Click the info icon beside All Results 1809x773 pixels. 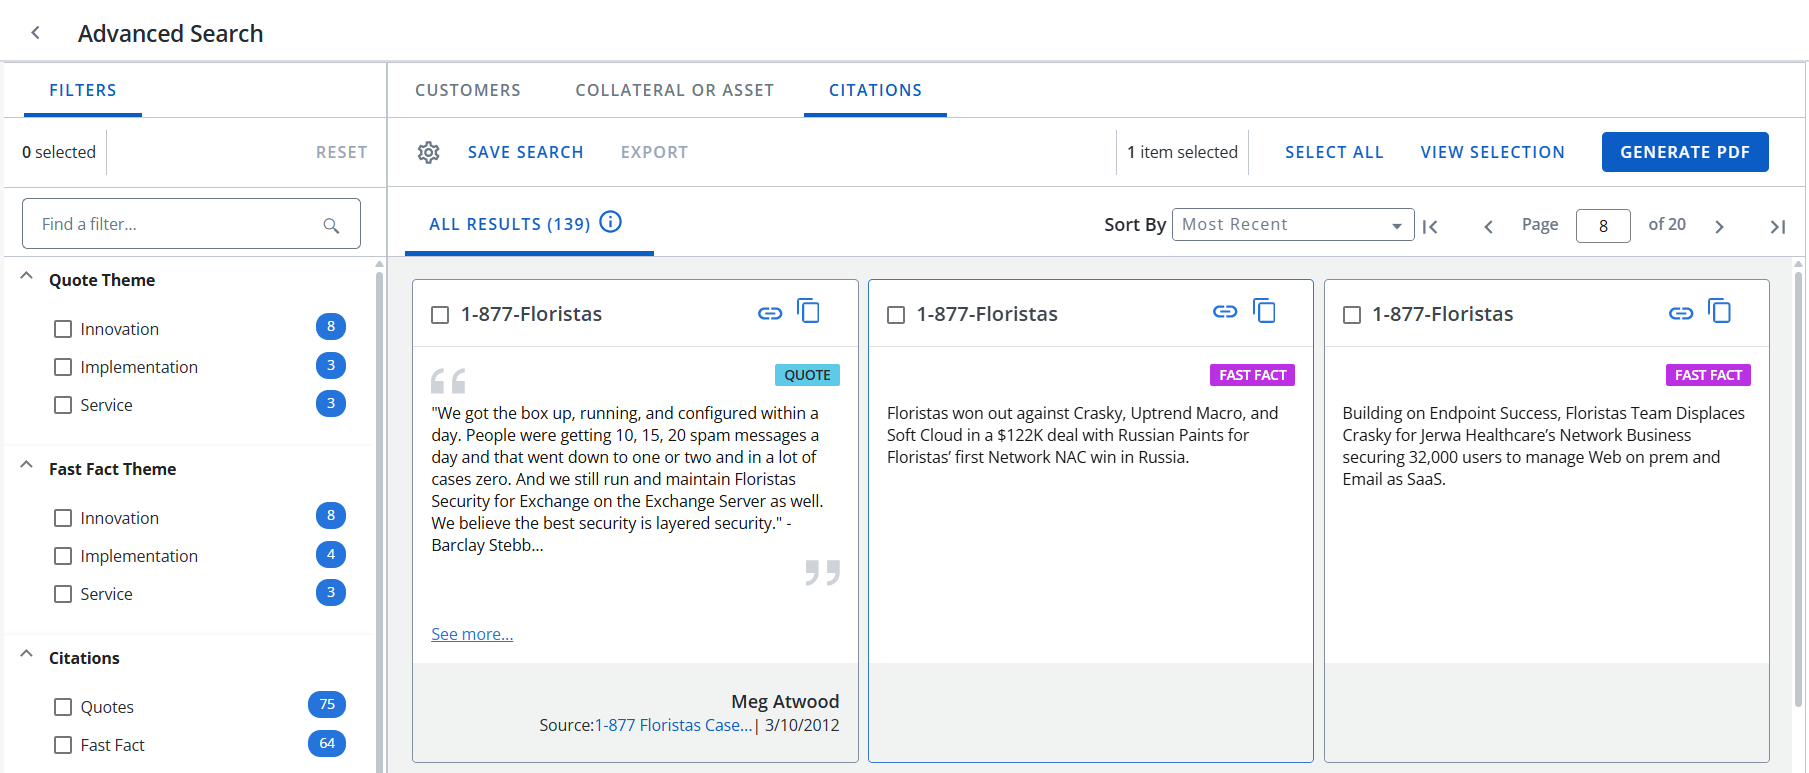tap(610, 222)
